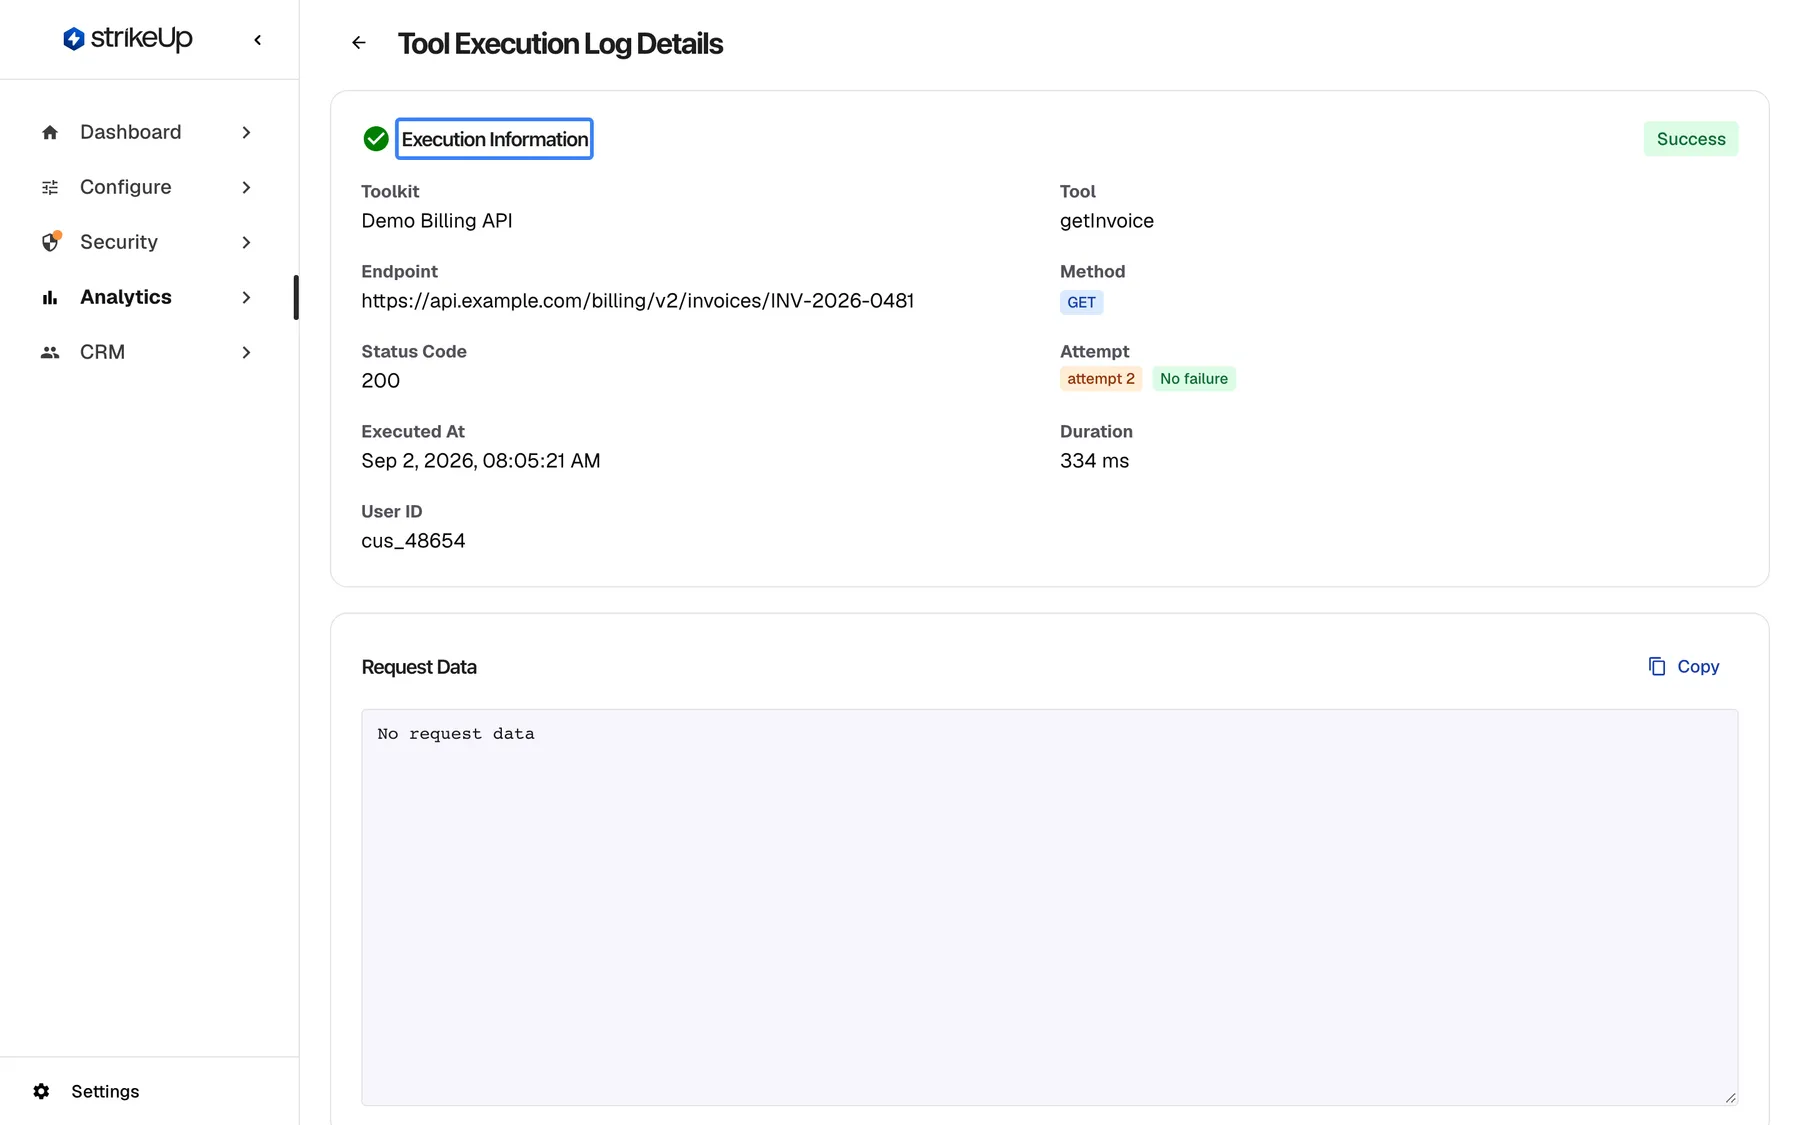Click the Security shield icon

(x=50, y=242)
